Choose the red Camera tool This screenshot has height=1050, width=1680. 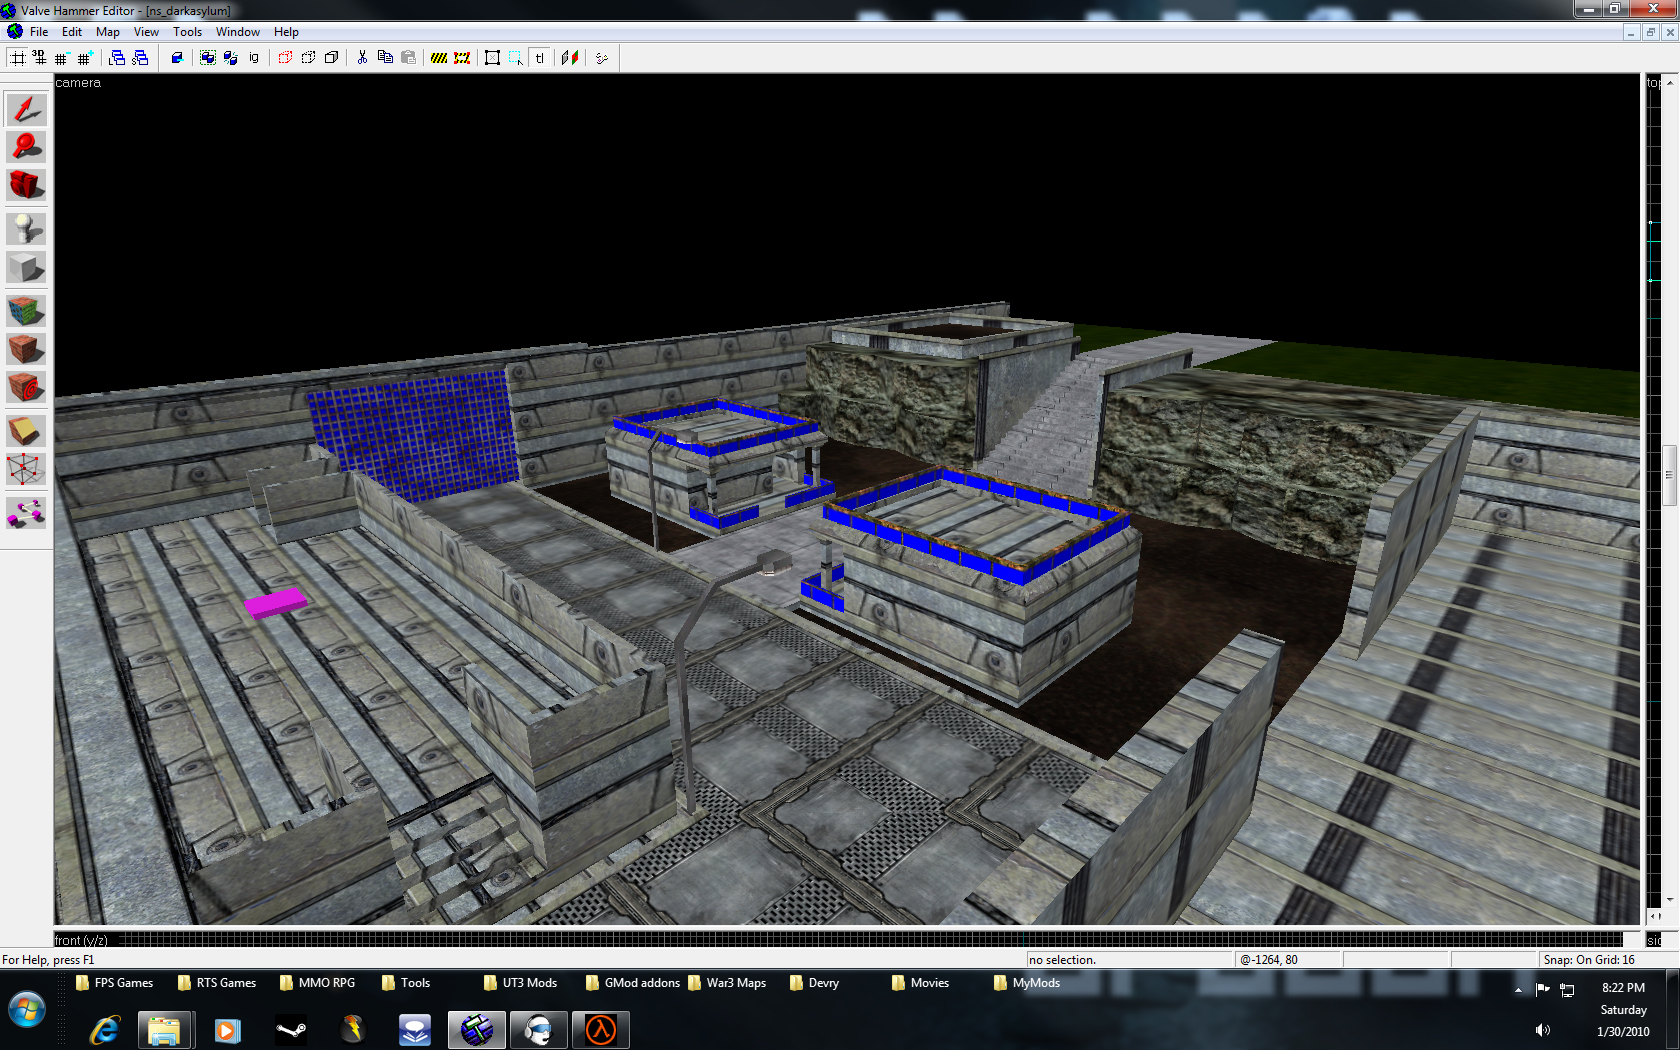[x=26, y=185]
